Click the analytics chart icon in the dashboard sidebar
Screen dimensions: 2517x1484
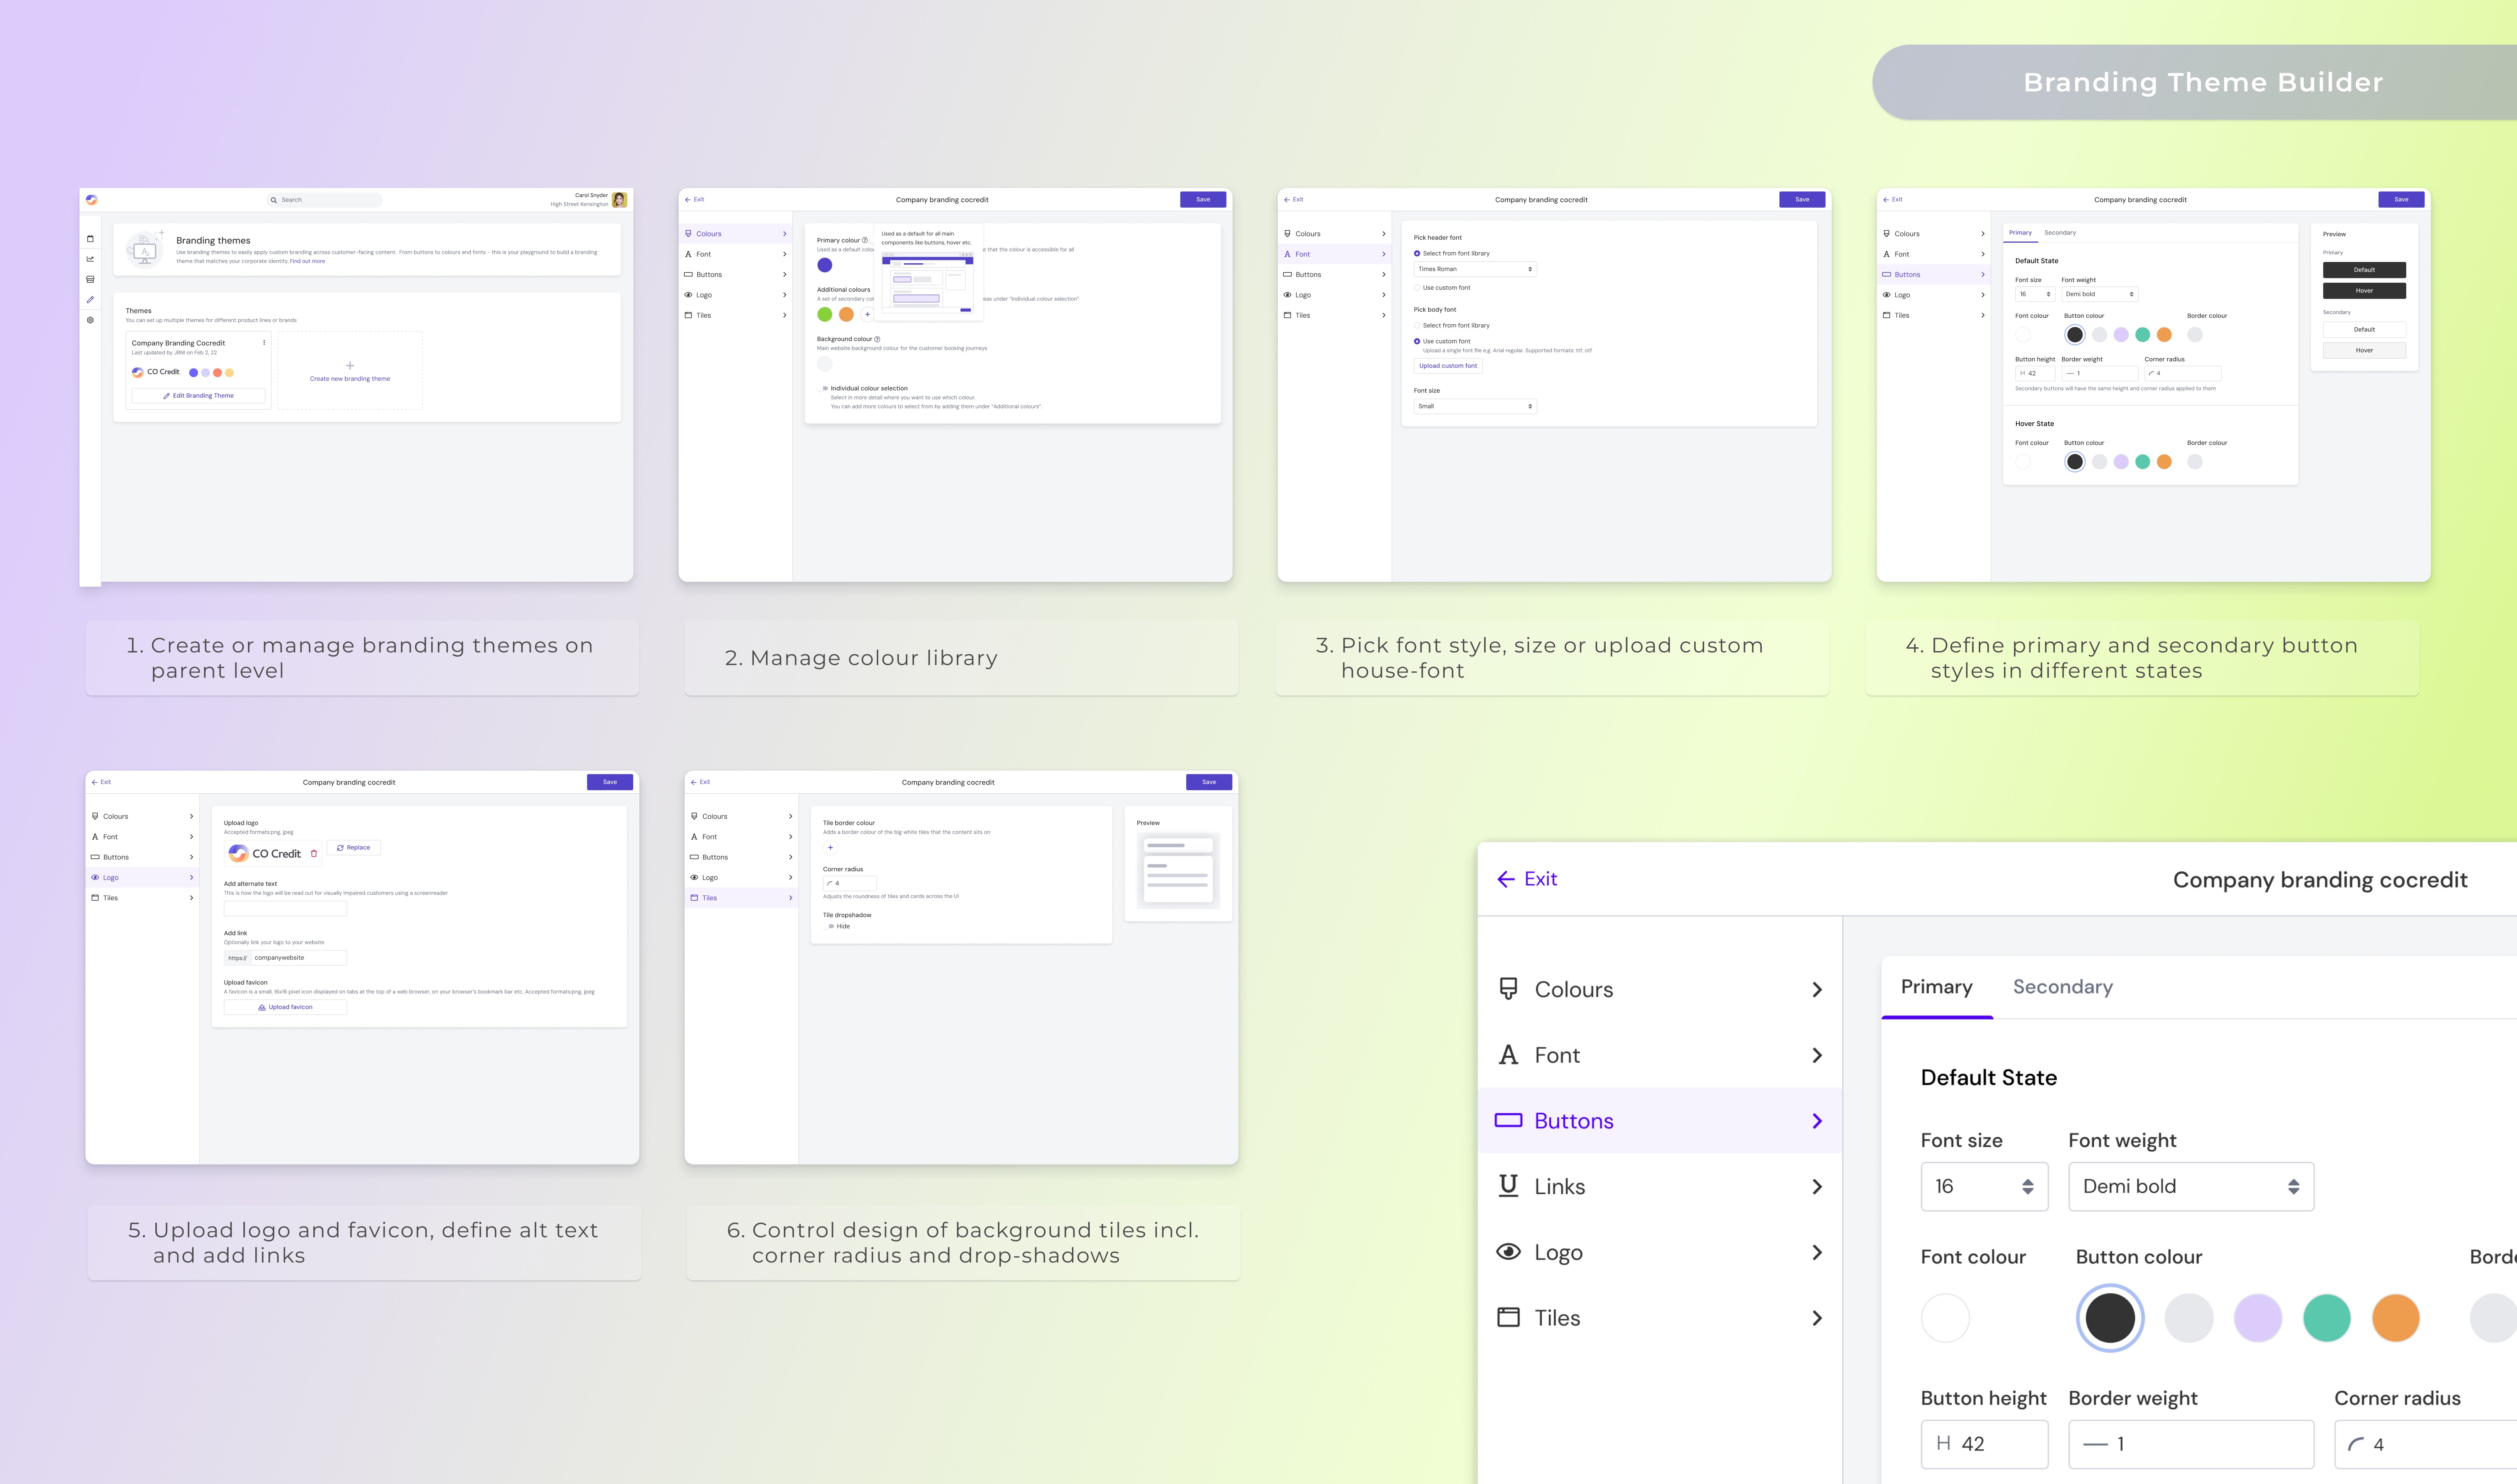[90, 259]
